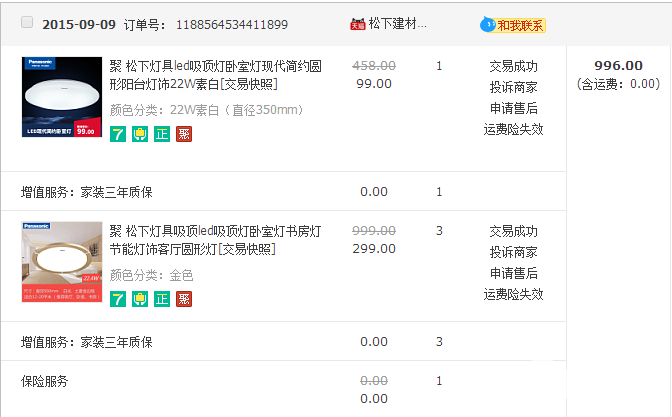
Task: Click the yellow guarantee badge on first item
Action: click(140, 133)
